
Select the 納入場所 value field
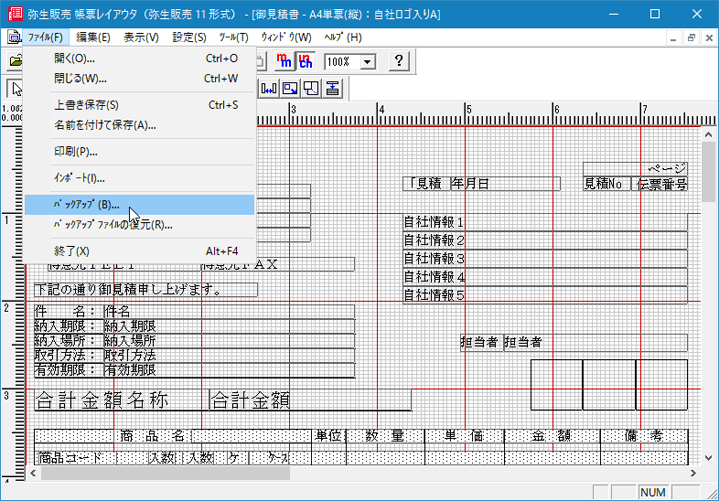229,341
